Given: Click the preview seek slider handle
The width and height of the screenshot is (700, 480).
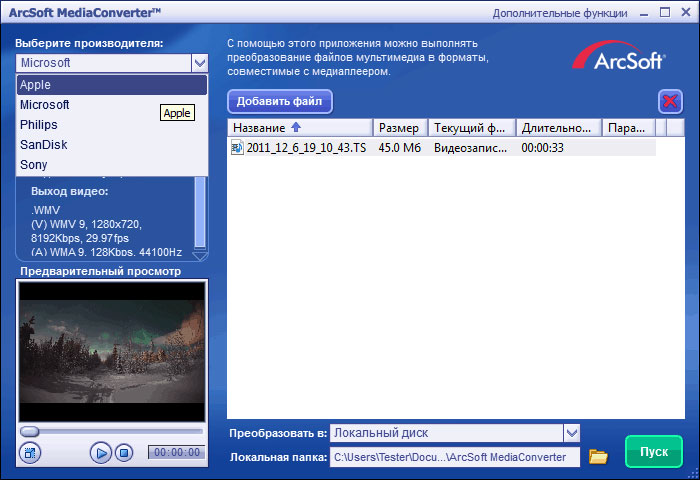Looking at the screenshot, I should pyautogui.click(x=30, y=431).
